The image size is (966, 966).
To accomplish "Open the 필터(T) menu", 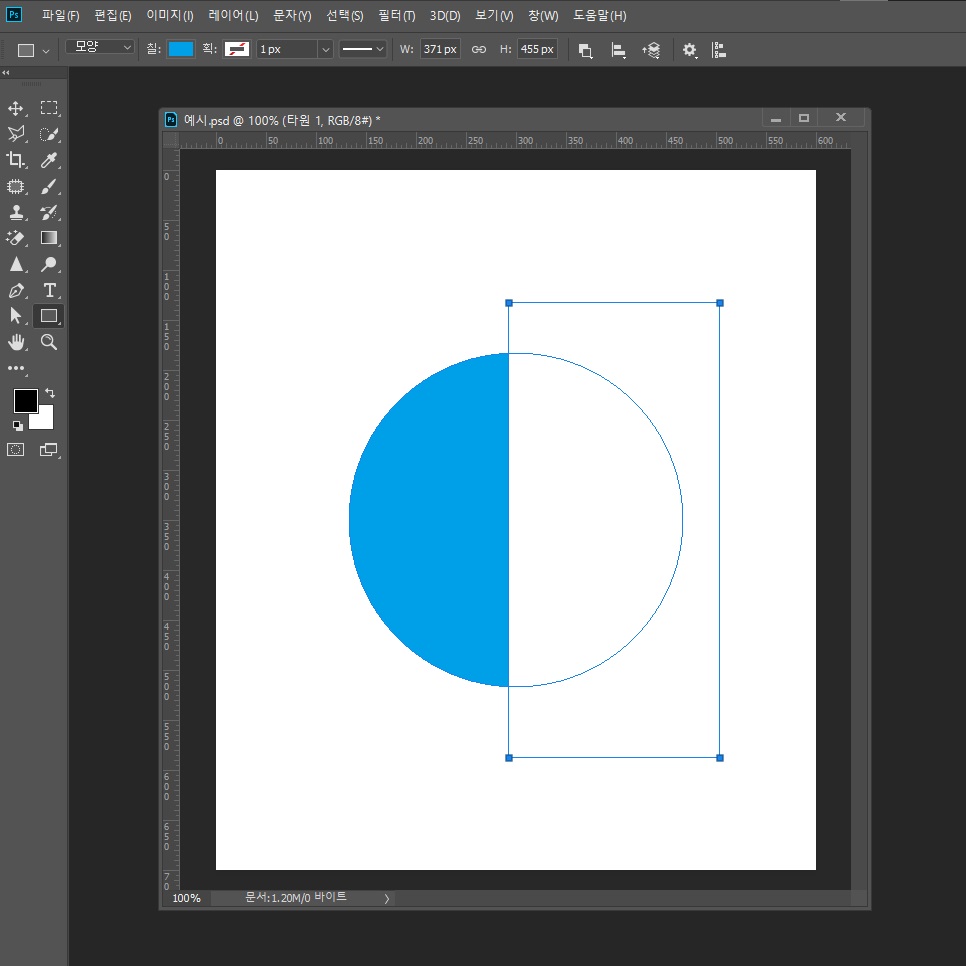I will point(397,15).
